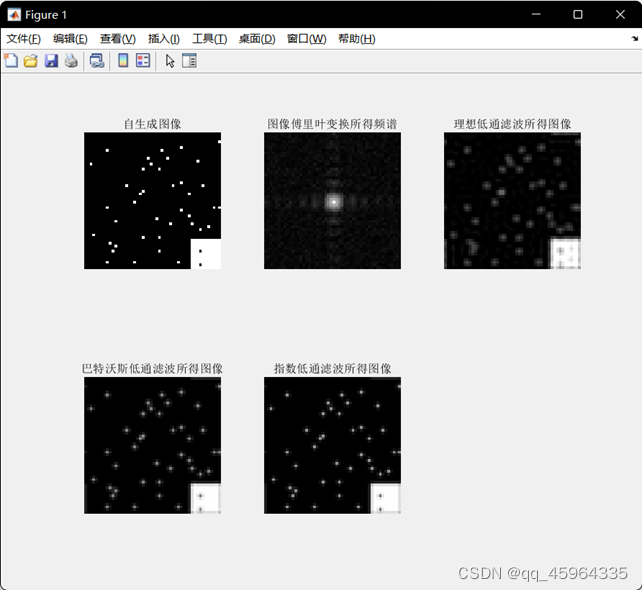Open the 插入(I) menu

coord(164,39)
